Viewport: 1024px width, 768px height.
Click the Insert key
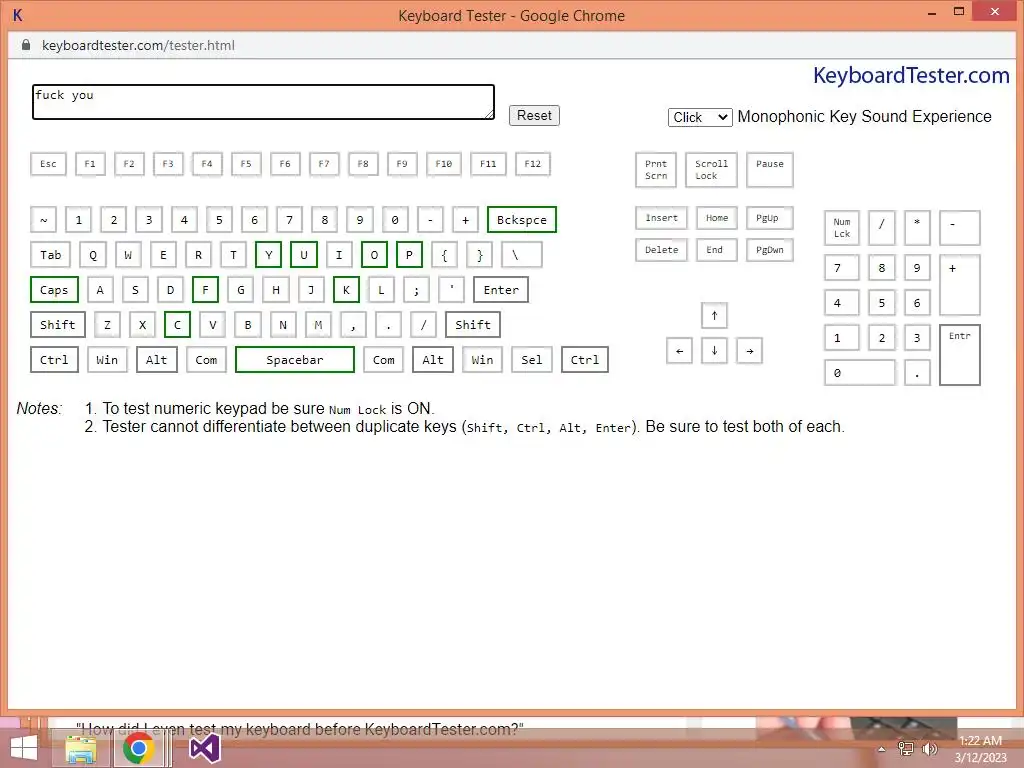click(662, 218)
